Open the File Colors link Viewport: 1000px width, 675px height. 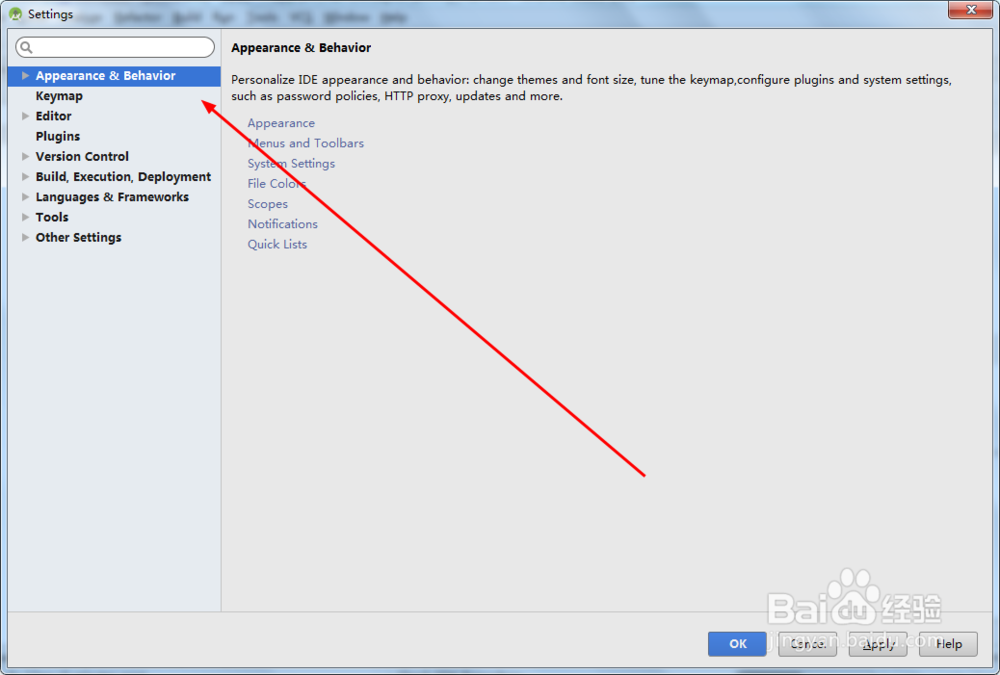277,184
